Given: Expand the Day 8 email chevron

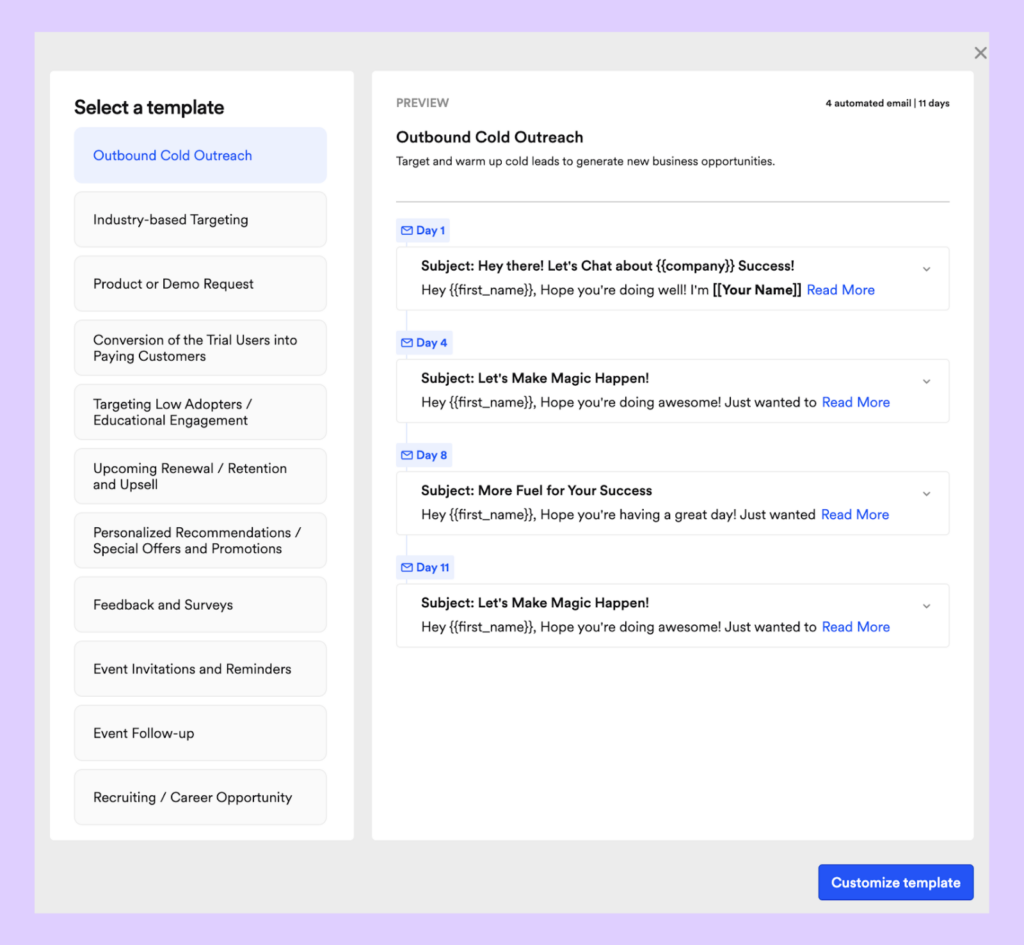Looking at the screenshot, I should [926, 494].
